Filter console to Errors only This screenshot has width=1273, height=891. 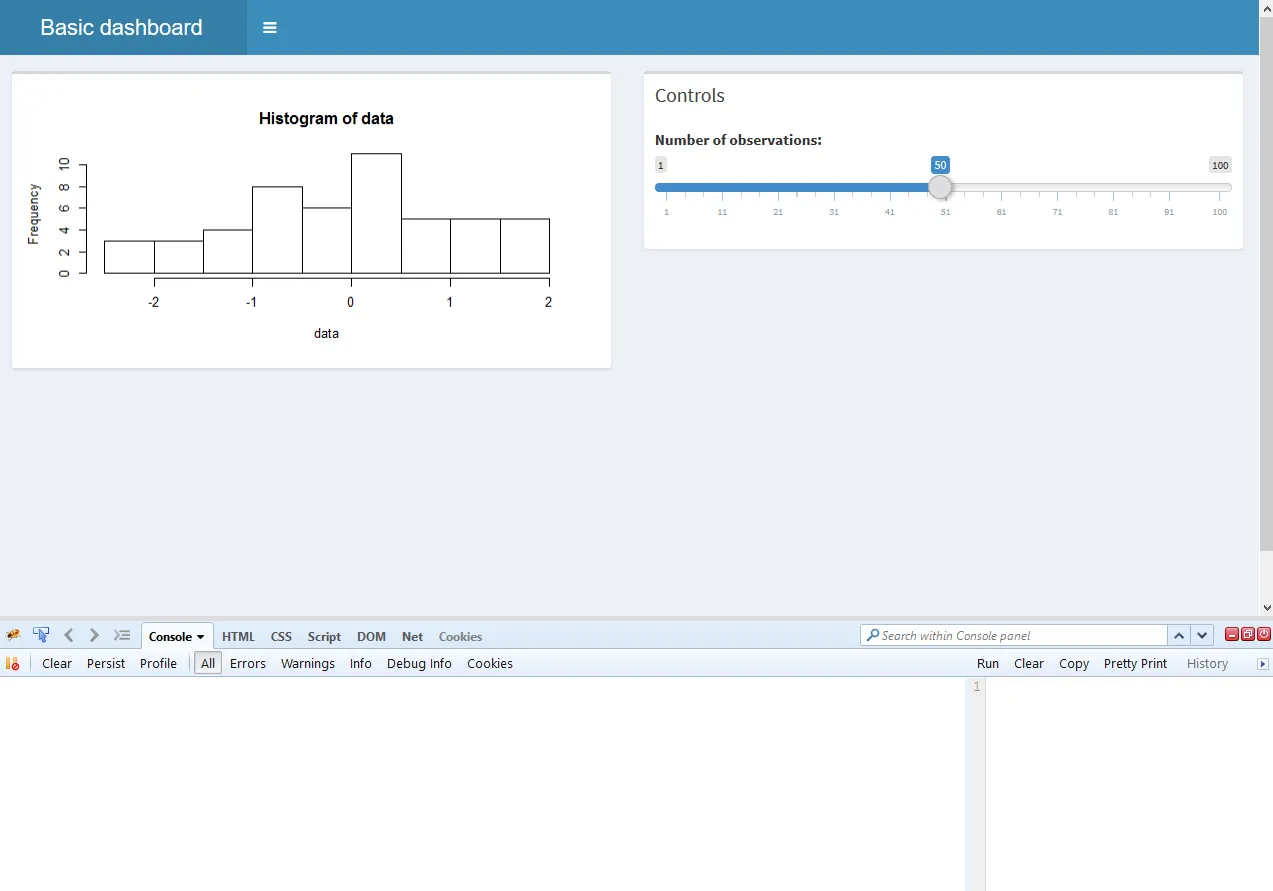(x=248, y=663)
